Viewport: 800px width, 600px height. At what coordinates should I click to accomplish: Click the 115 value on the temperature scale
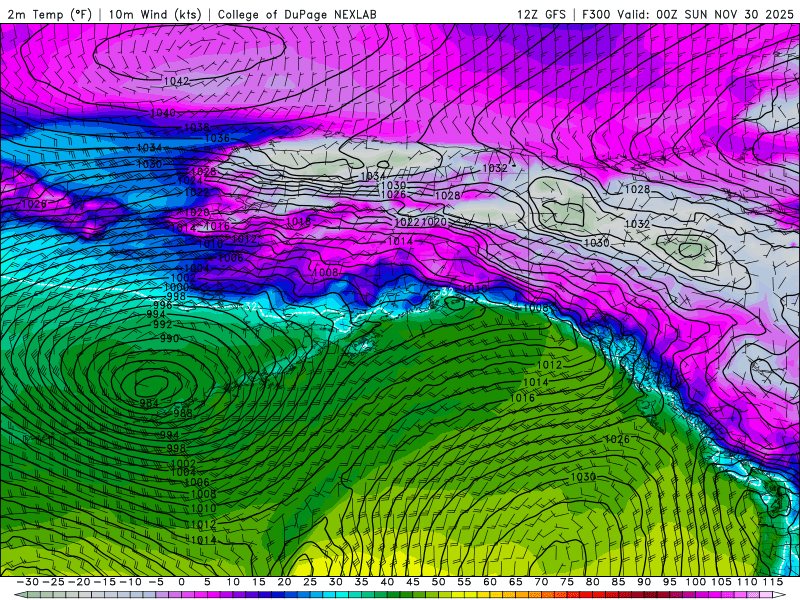(772, 582)
